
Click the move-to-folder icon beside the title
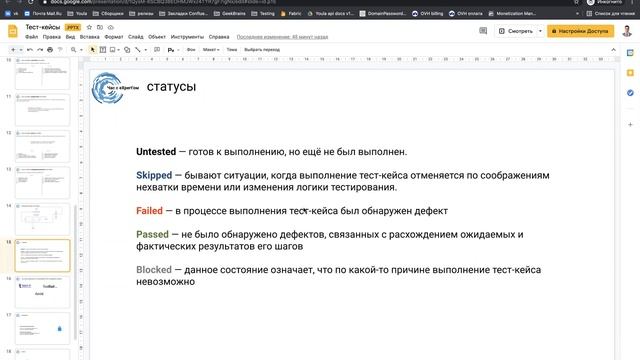pos(100,27)
